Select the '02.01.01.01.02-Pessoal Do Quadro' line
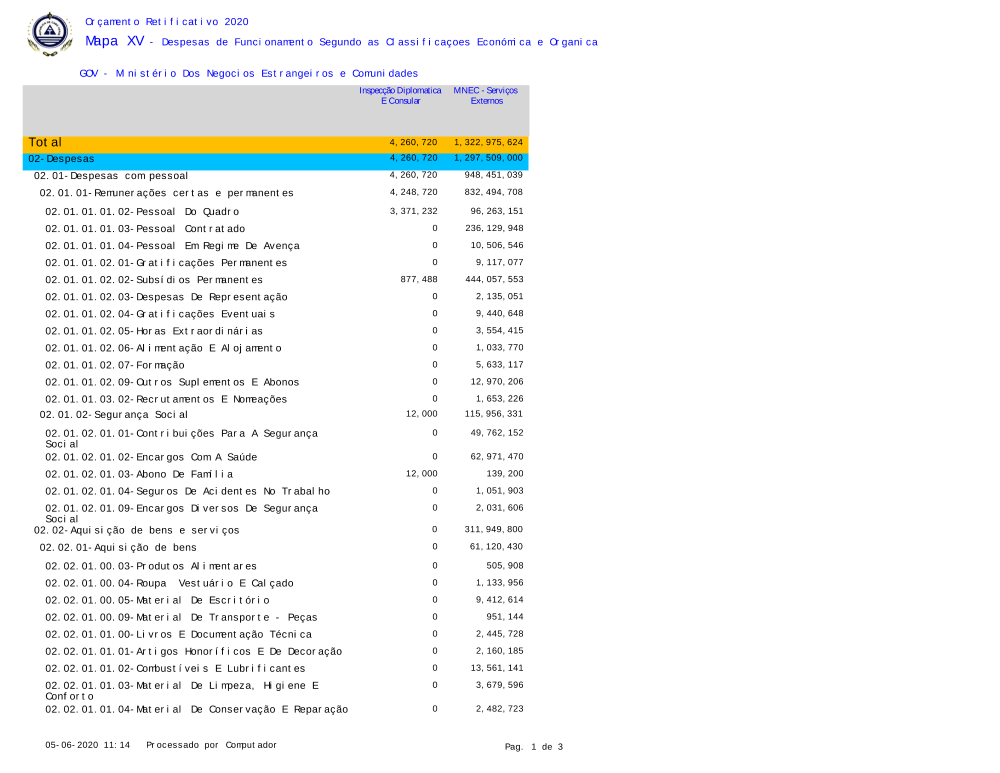 (142, 212)
